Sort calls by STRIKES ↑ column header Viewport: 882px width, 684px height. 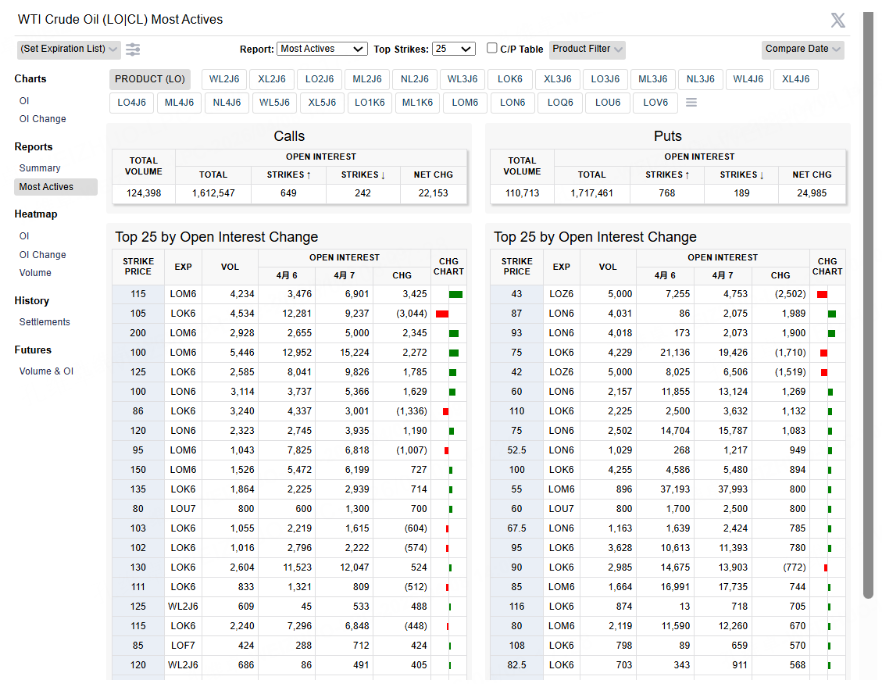[x=289, y=175]
